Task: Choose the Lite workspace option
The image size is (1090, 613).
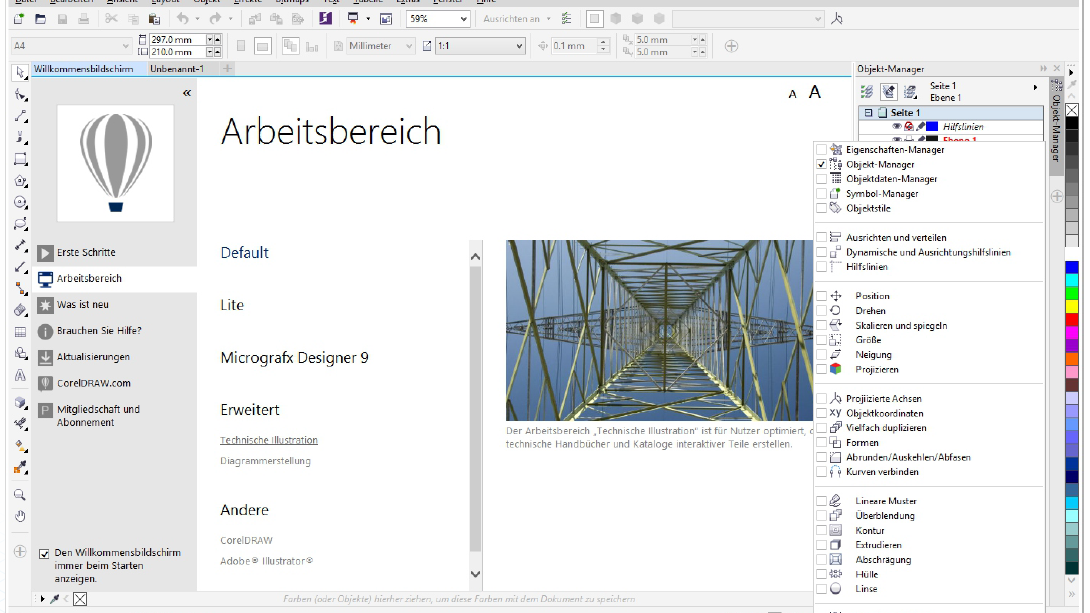Action: [232, 305]
